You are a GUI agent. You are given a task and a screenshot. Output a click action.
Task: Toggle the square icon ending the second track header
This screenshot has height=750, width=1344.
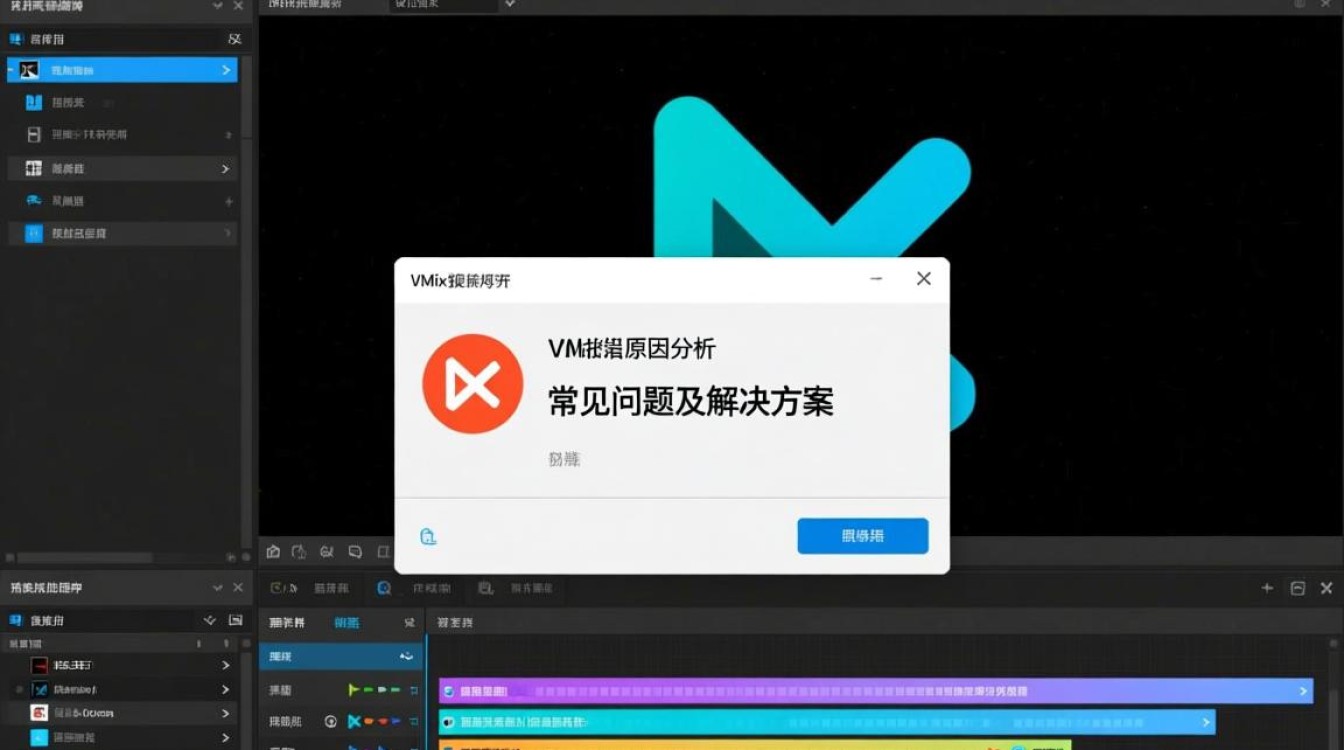pyautogui.click(x=413, y=690)
